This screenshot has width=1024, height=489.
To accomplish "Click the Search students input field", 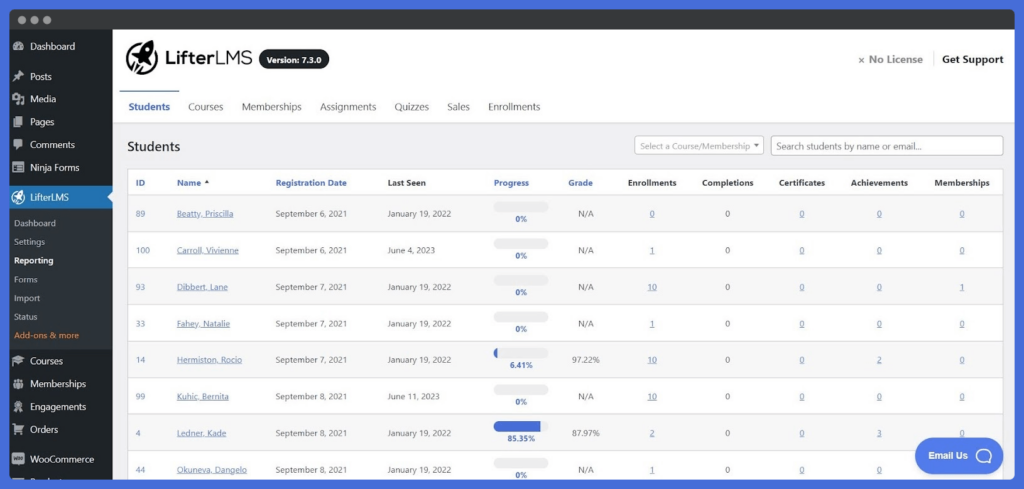I will click(x=887, y=146).
